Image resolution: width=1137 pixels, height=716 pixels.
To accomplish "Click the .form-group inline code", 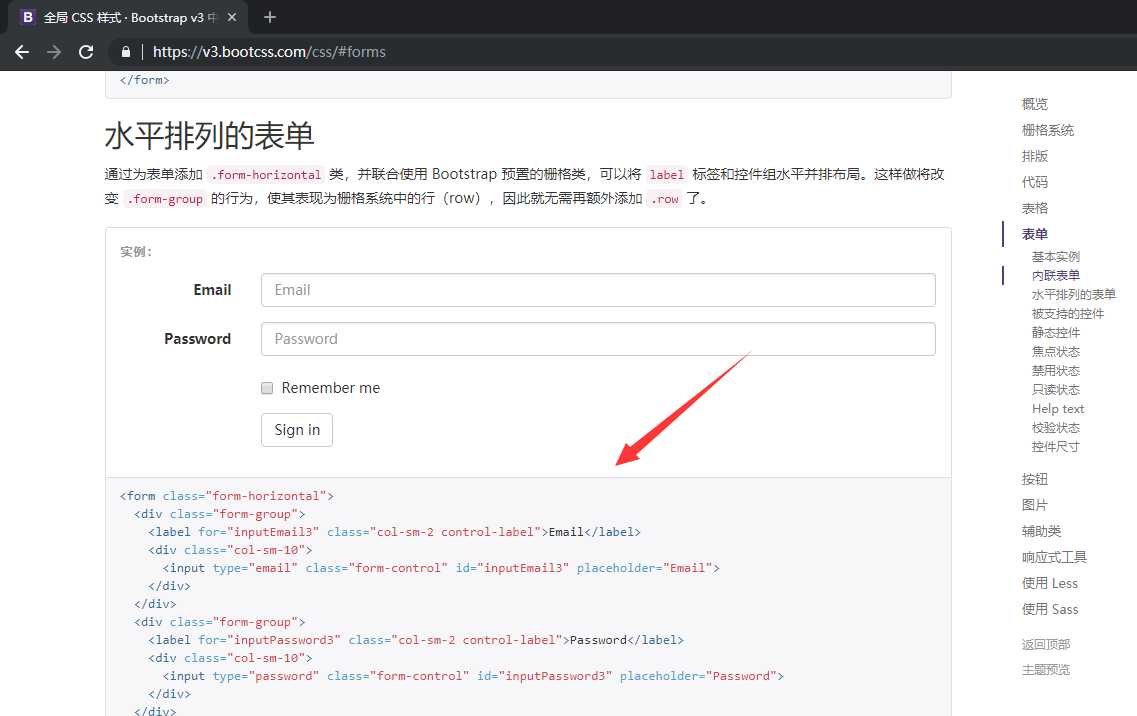I will pos(165,199).
